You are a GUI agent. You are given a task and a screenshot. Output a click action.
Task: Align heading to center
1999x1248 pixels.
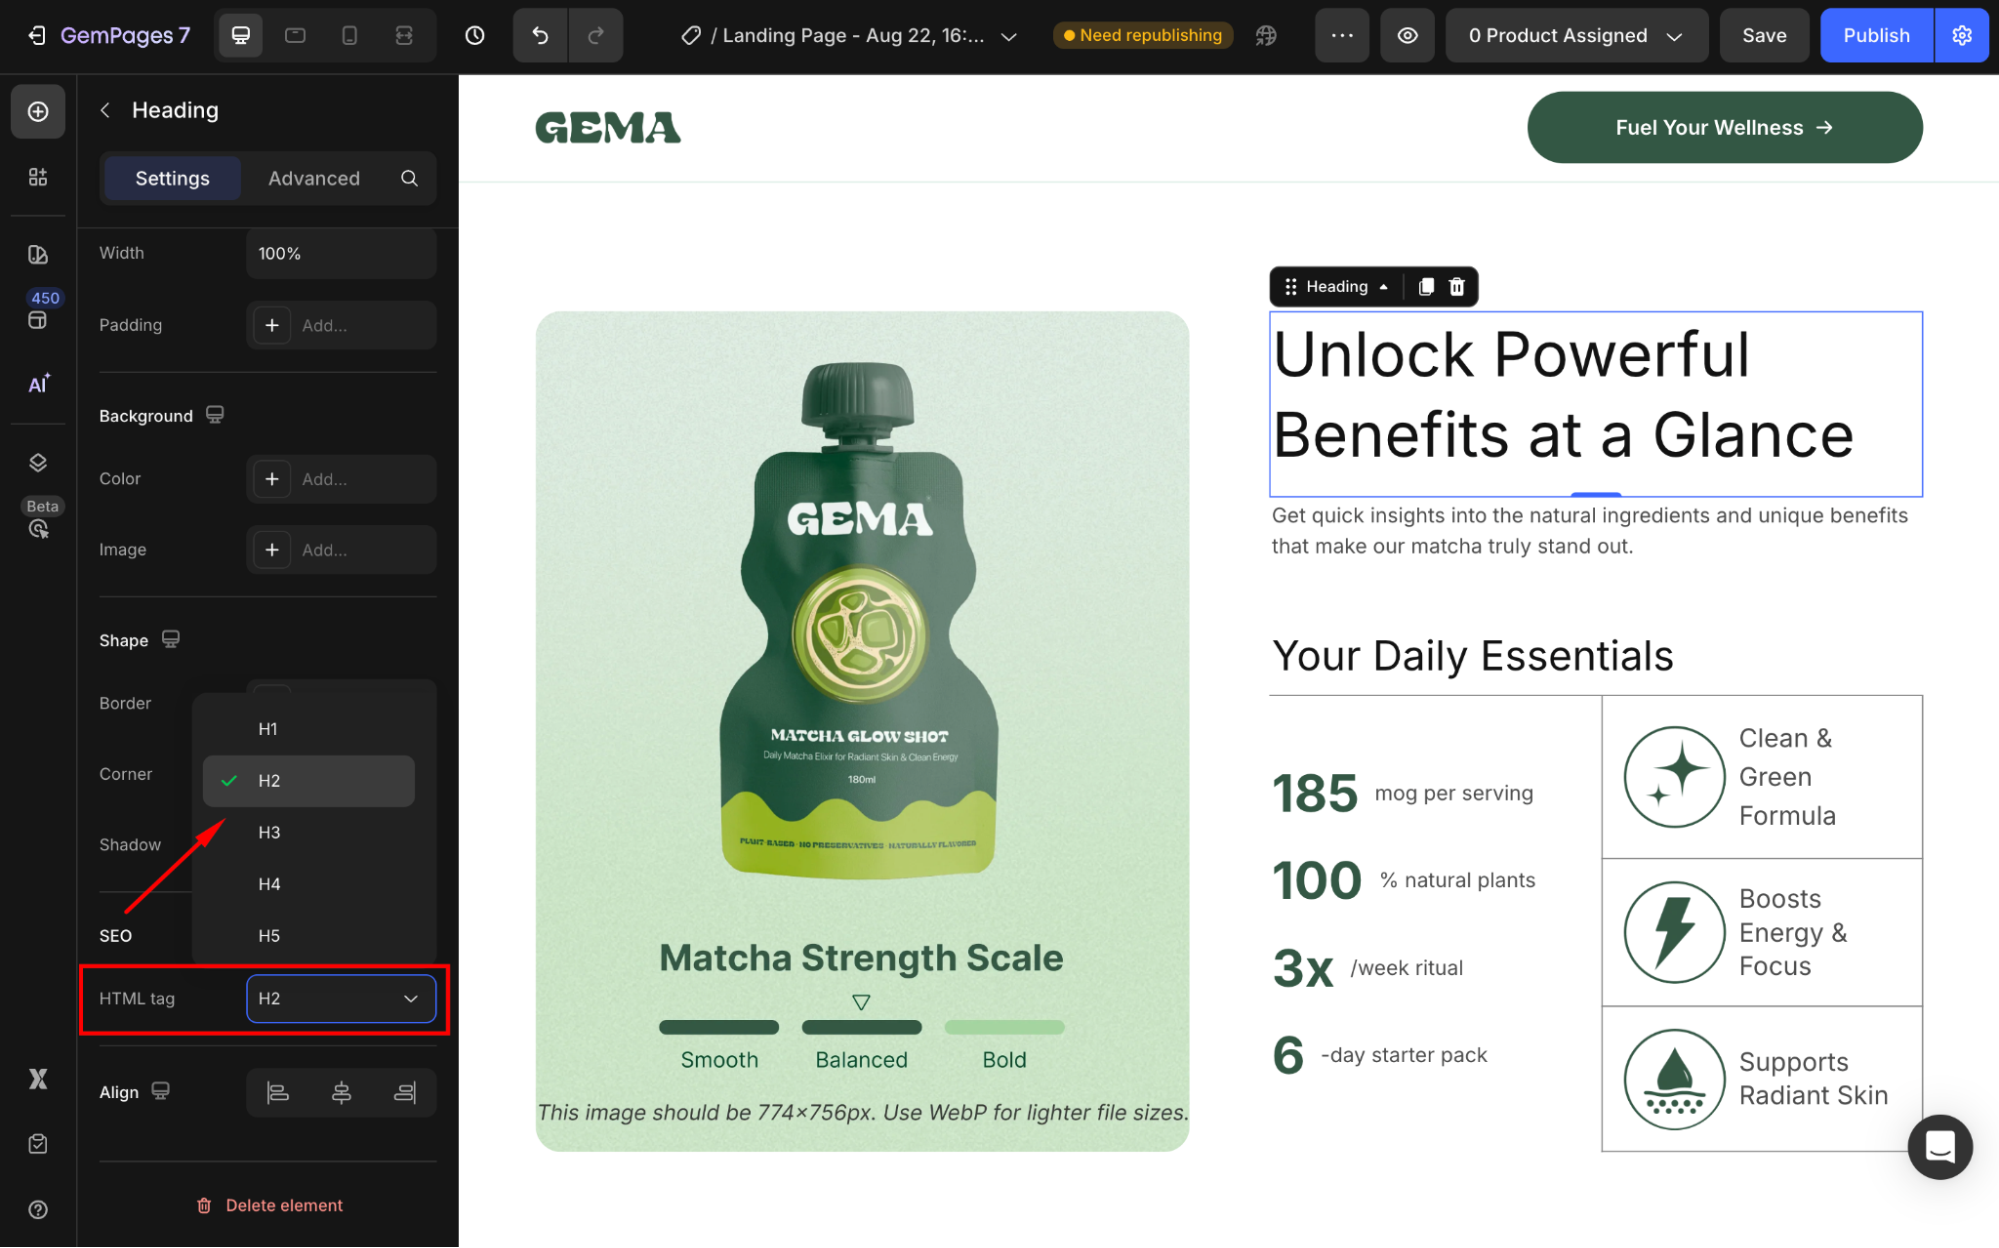pos(341,1093)
